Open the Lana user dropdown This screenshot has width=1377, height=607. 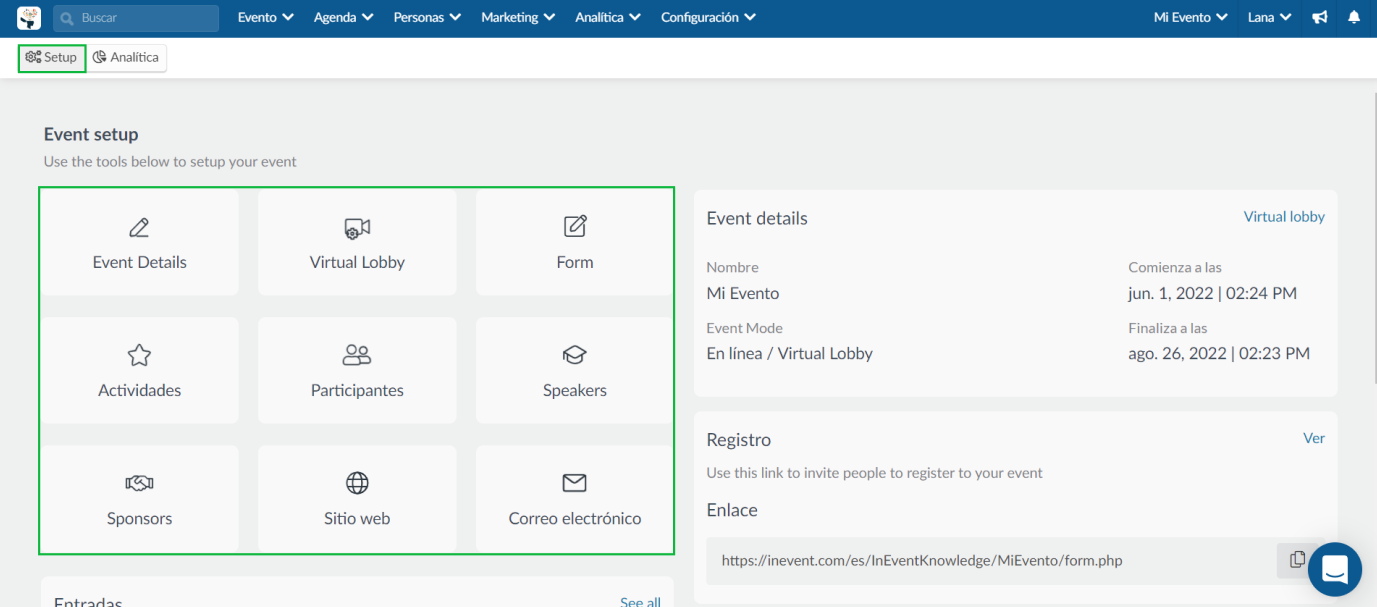pyautogui.click(x=1270, y=18)
